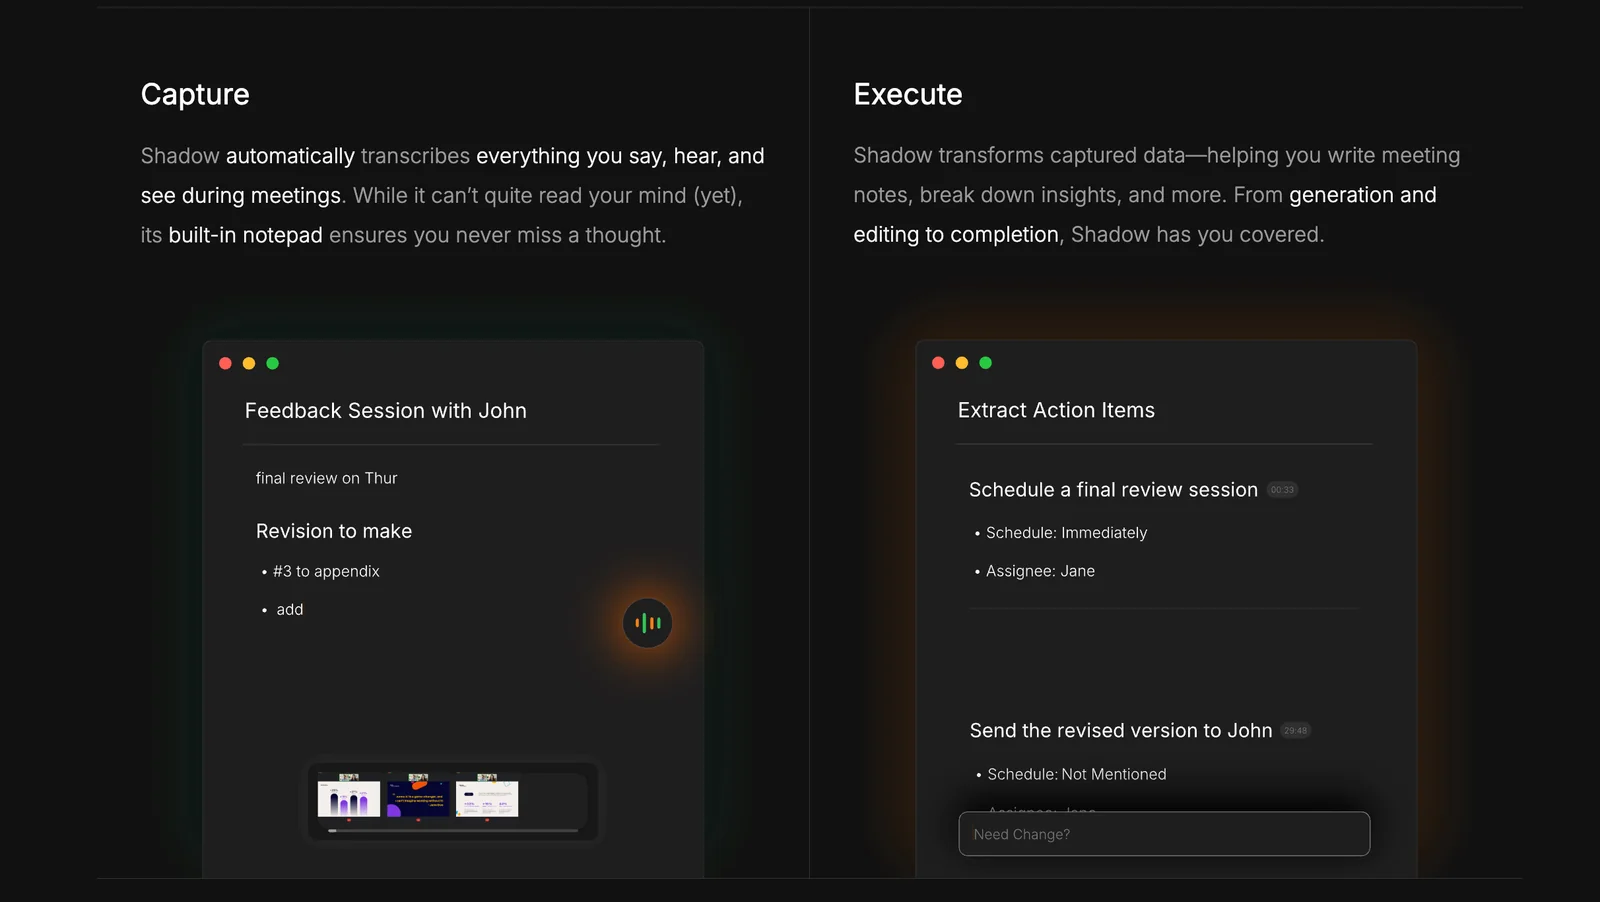The width and height of the screenshot is (1600, 902).
Task: Click the 29:48 timestamp badge
Action: (x=1295, y=731)
